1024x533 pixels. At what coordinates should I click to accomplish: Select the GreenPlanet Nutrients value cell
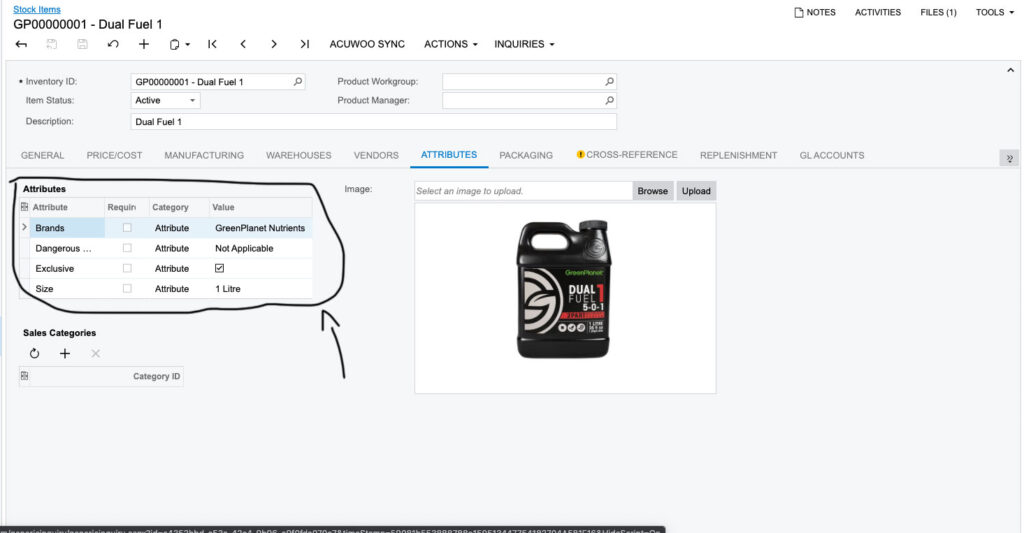coord(260,228)
